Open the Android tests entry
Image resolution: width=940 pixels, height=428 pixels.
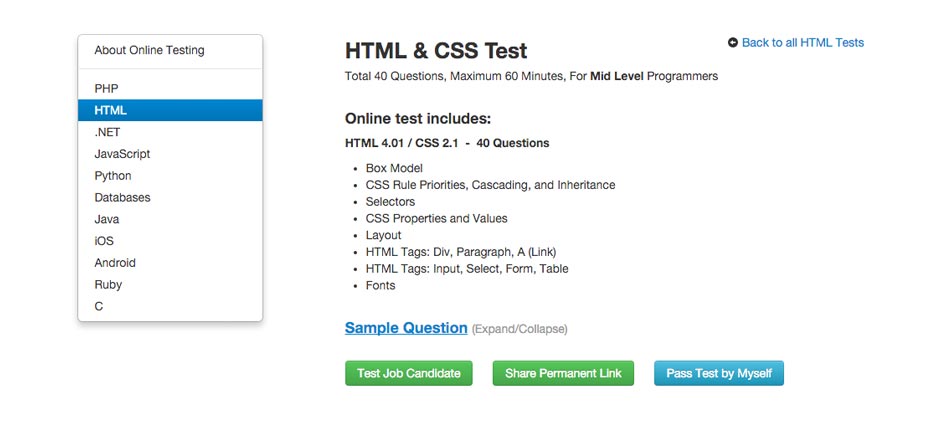coord(115,263)
